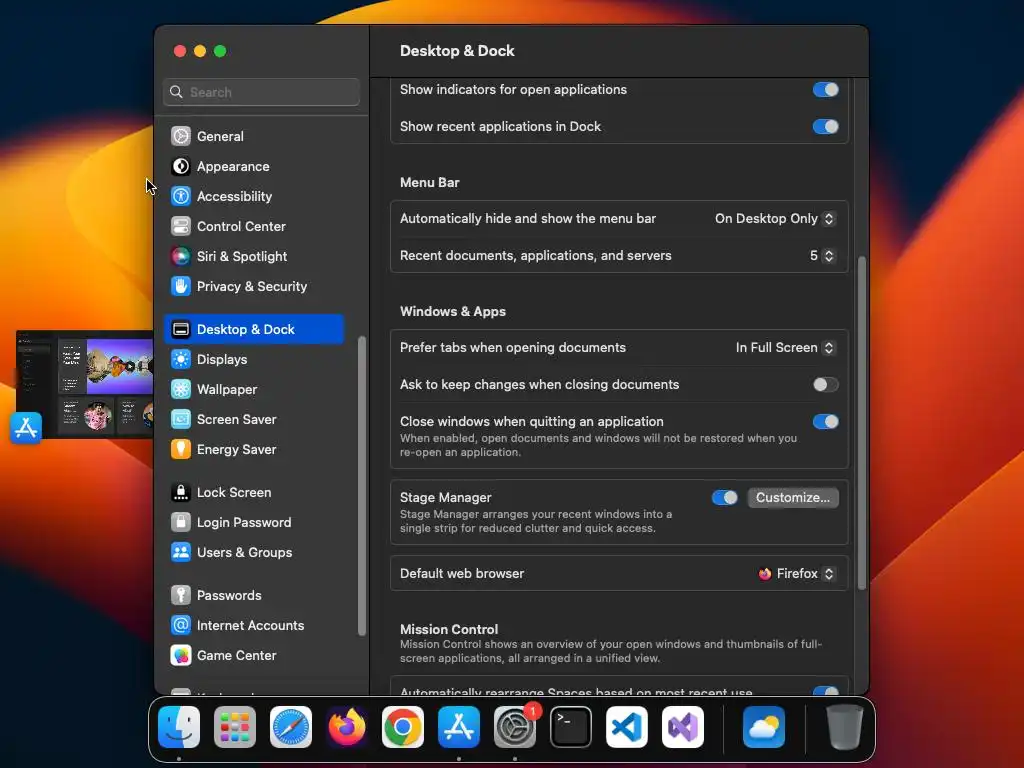The height and width of the screenshot is (768, 1024).
Task: Open Terminal from the Dock
Action: pos(571,727)
